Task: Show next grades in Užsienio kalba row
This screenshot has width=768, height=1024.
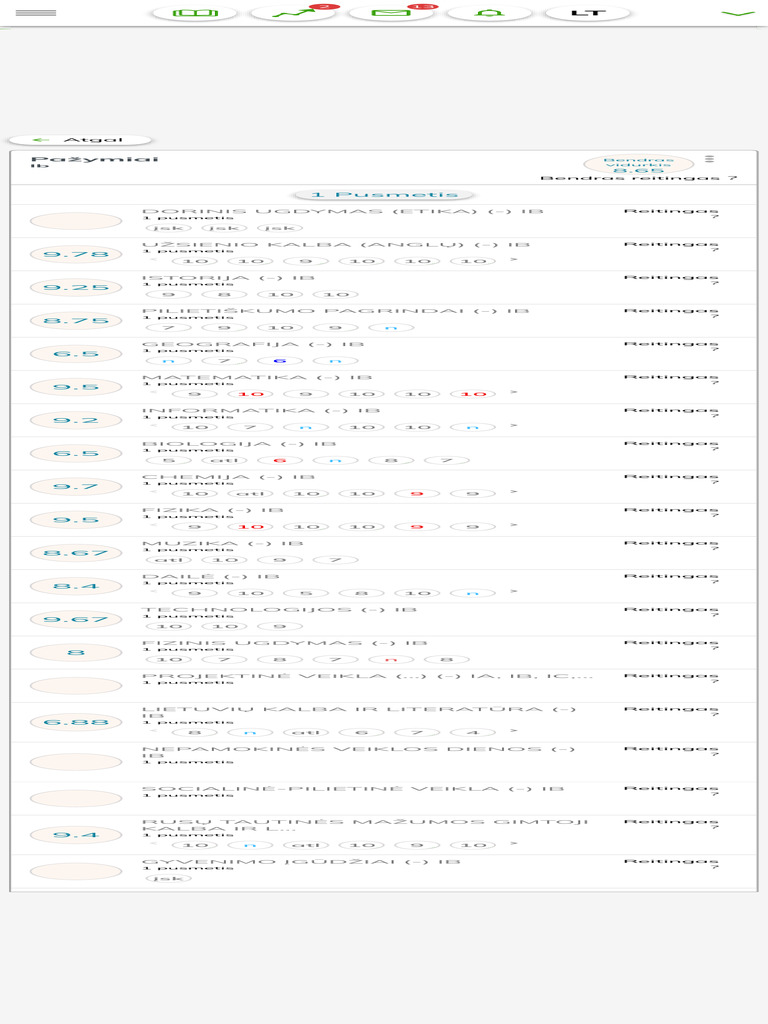Action: tap(514, 260)
